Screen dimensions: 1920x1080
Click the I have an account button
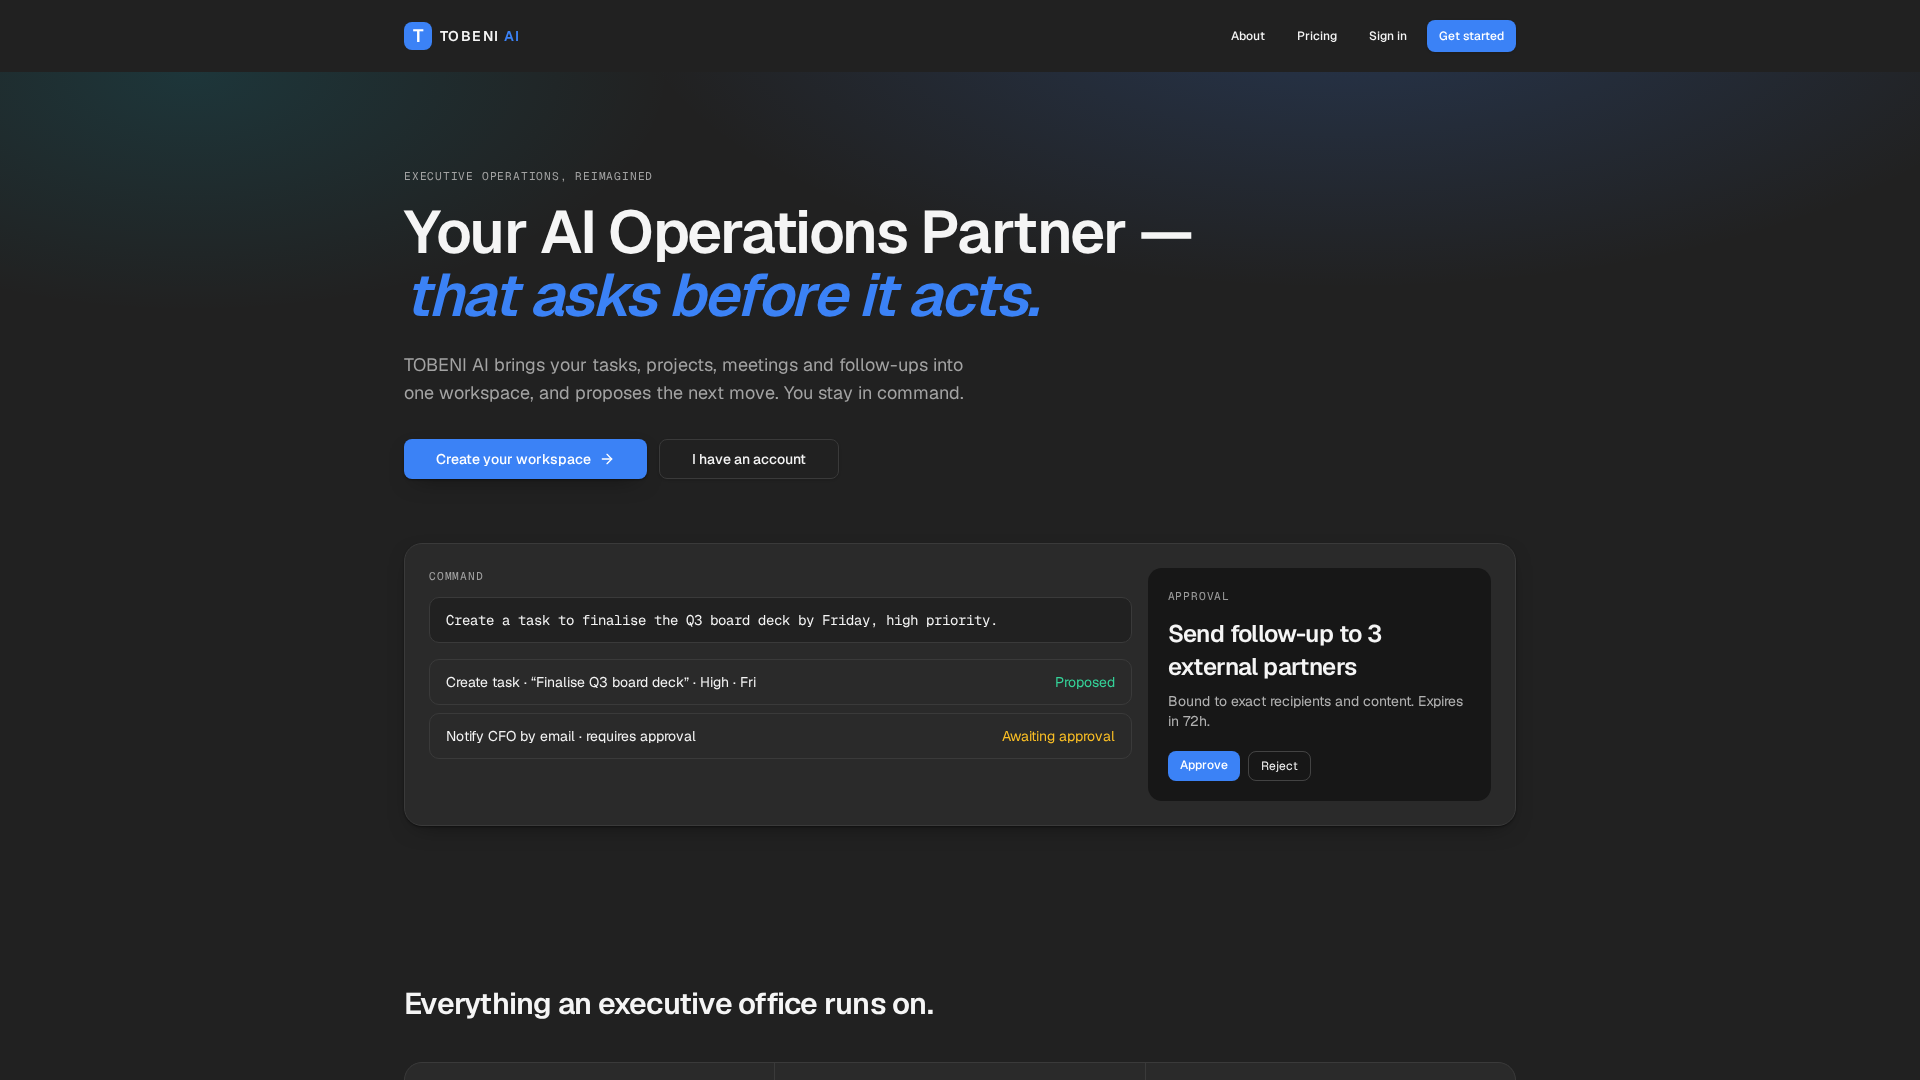point(749,459)
